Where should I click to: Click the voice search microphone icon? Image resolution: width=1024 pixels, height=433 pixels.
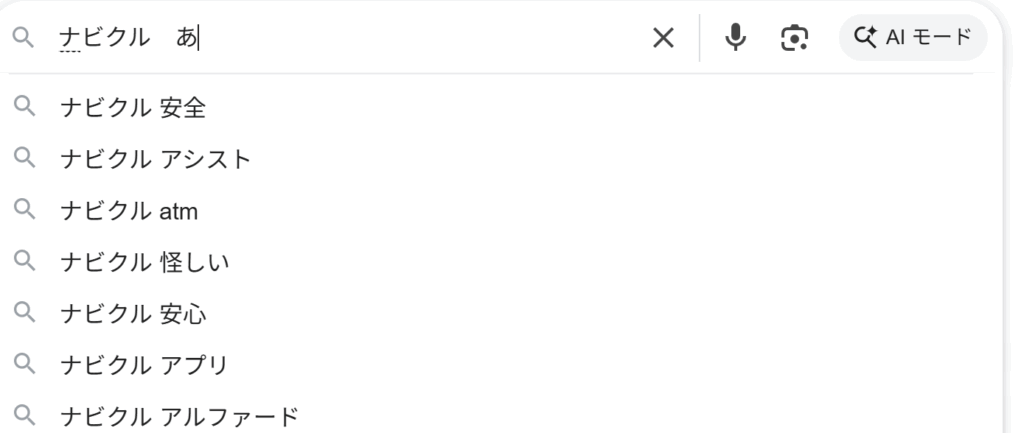click(736, 38)
